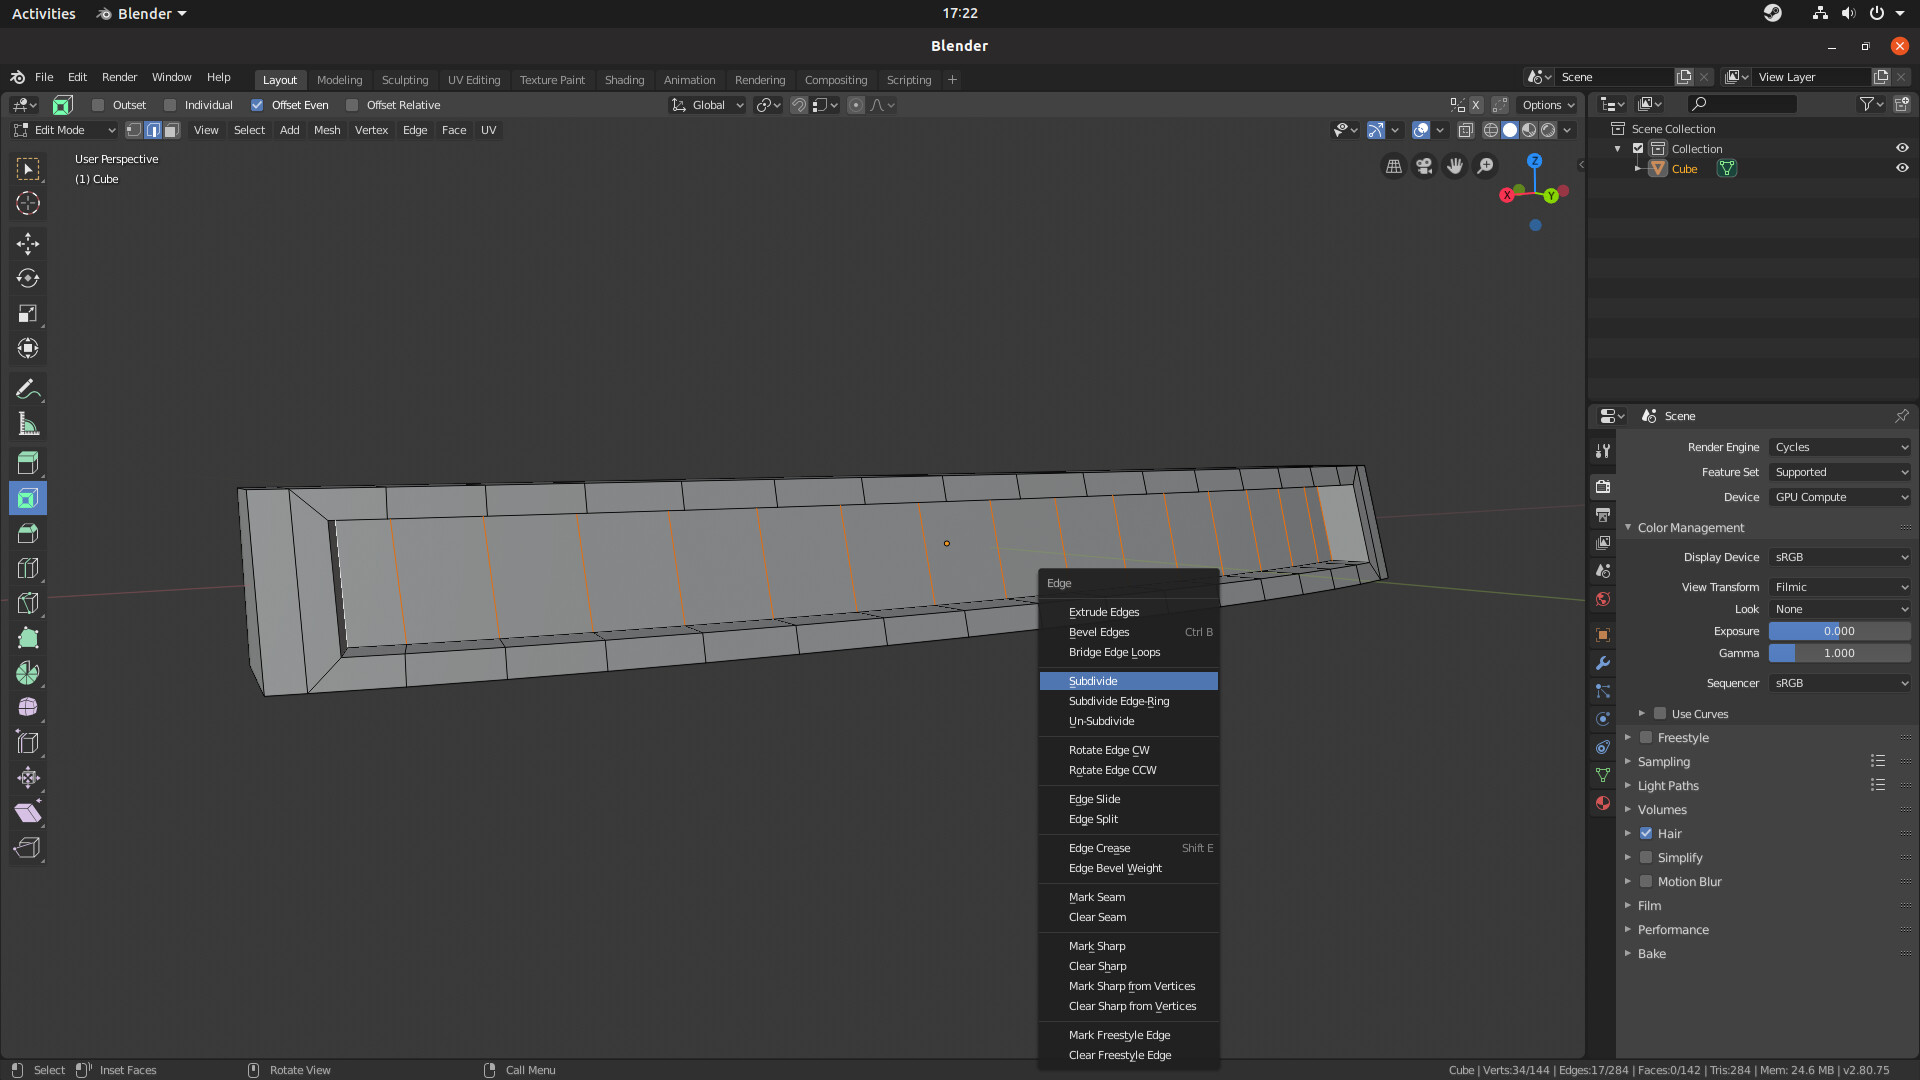The image size is (1920, 1080).
Task: Click the viewport pan hand icon
Action: click(1455, 166)
